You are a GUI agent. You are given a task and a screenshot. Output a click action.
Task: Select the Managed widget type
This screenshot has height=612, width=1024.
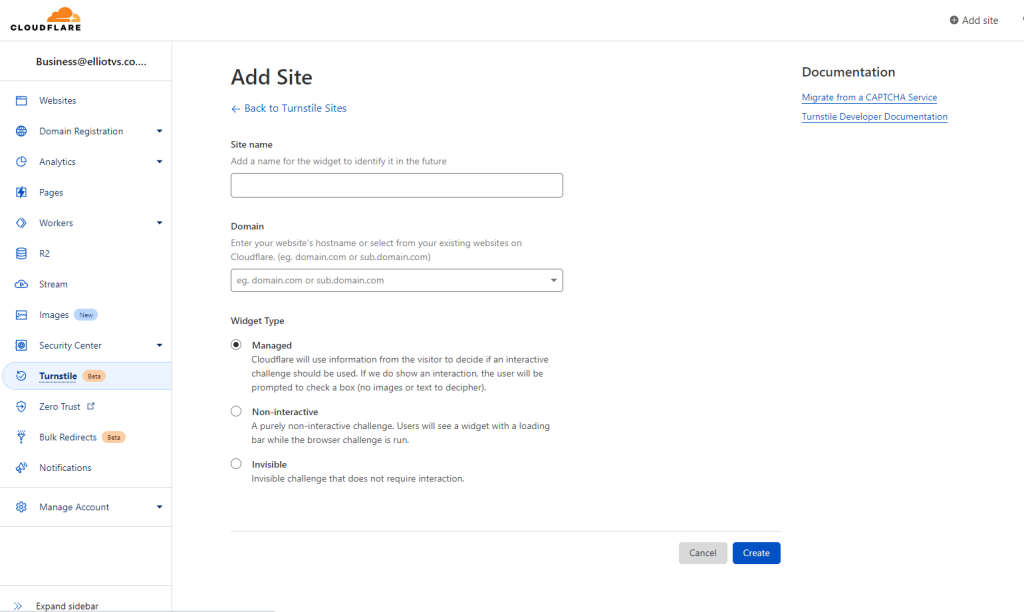point(236,345)
